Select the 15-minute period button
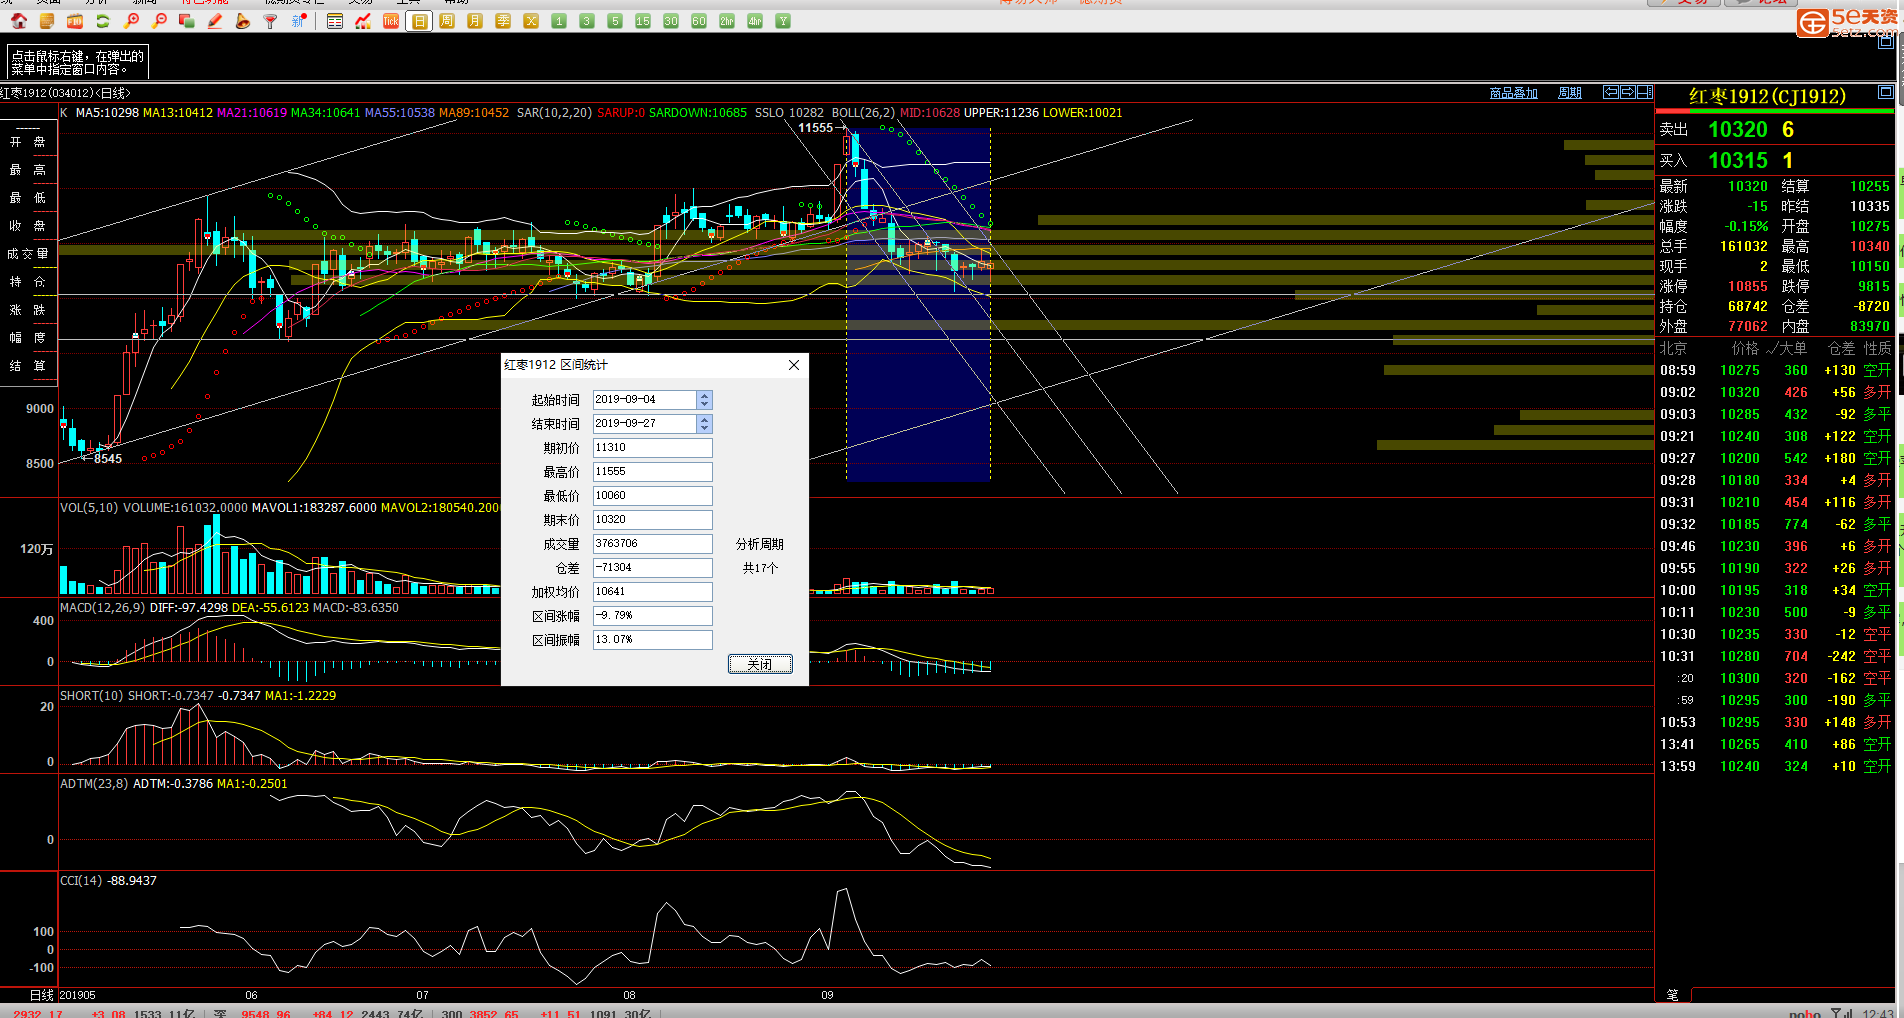The image size is (1904, 1018). tap(643, 21)
